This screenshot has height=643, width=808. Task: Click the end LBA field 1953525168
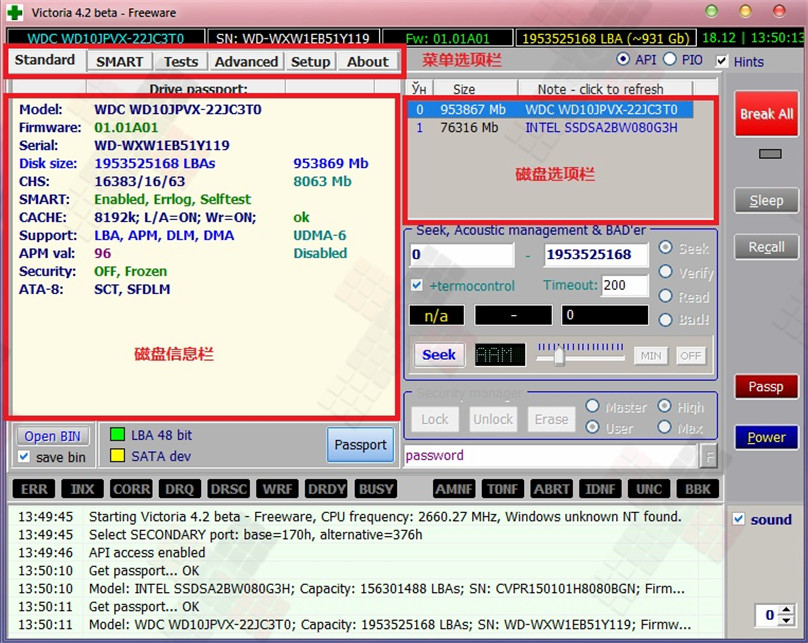point(596,255)
